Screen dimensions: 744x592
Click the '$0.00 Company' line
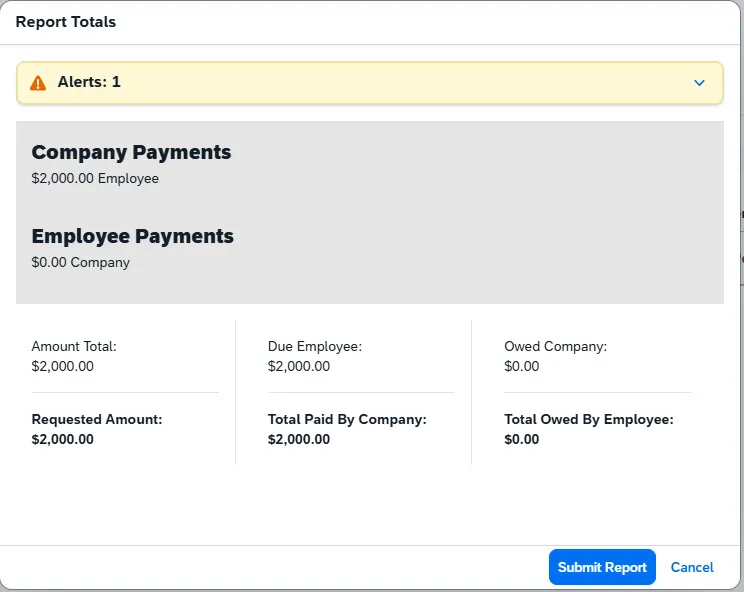click(x=81, y=262)
